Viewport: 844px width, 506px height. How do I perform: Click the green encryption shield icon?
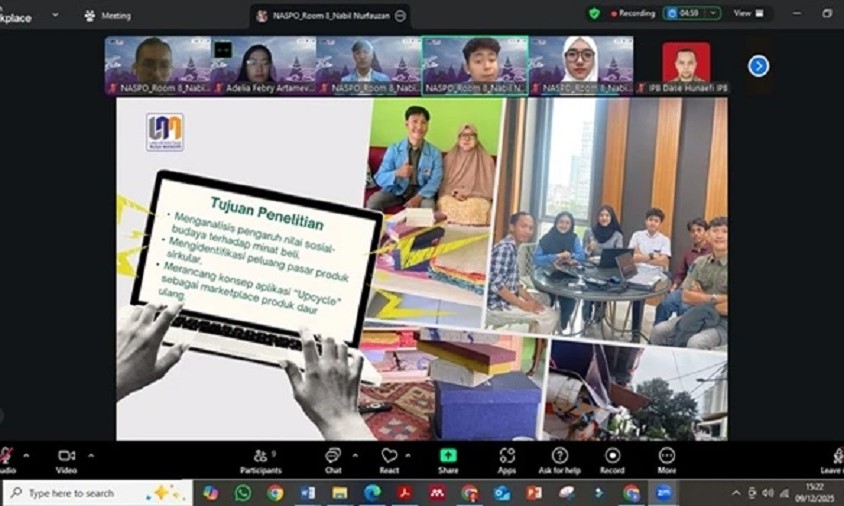click(x=594, y=13)
